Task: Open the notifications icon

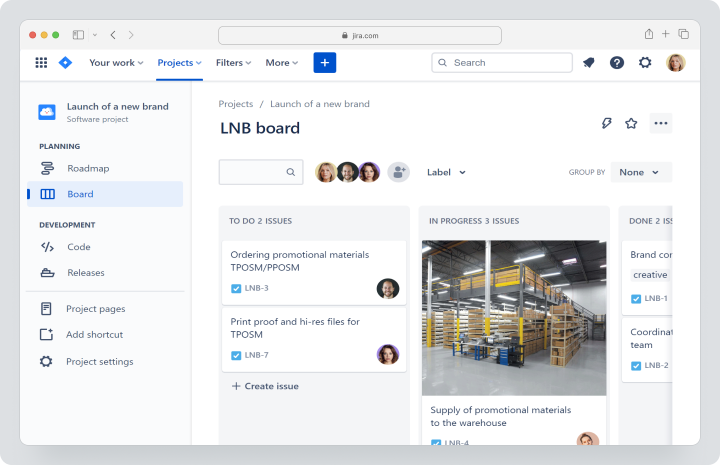Action: coord(589,62)
